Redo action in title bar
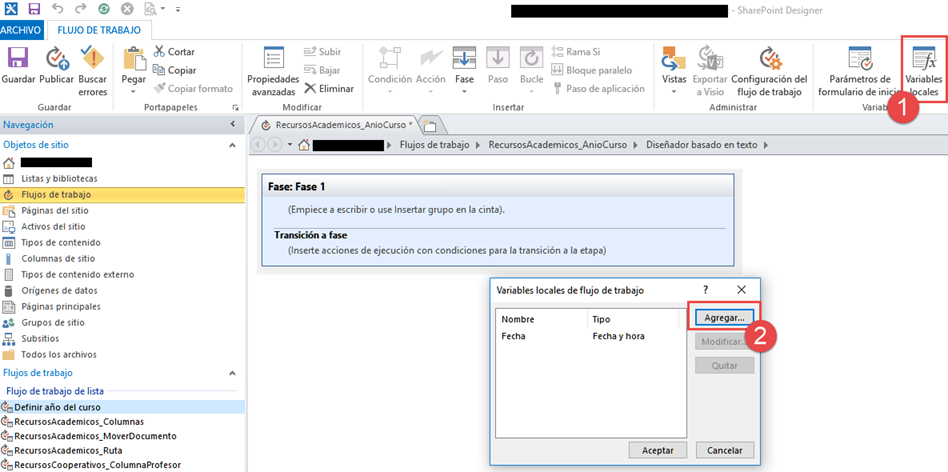The height and width of the screenshot is (472, 948). (81, 9)
